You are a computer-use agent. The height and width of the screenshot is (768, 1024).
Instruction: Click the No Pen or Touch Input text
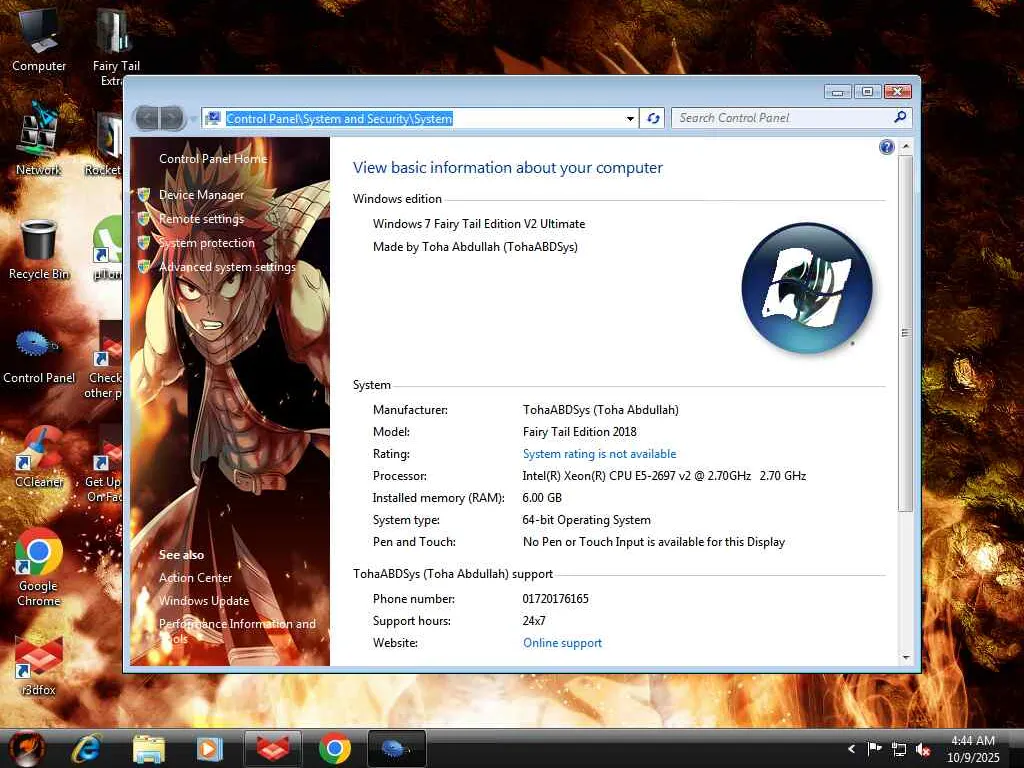[654, 542]
